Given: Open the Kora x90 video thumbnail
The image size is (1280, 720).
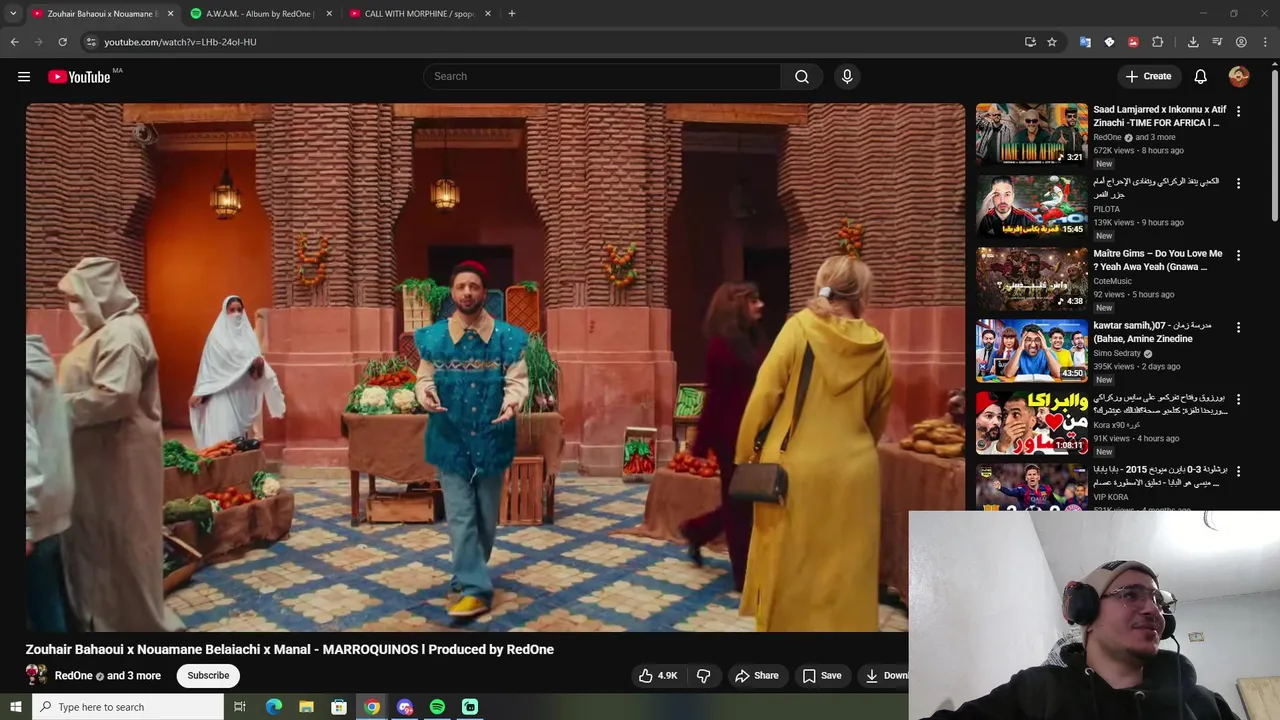Looking at the screenshot, I should tap(1032, 422).
